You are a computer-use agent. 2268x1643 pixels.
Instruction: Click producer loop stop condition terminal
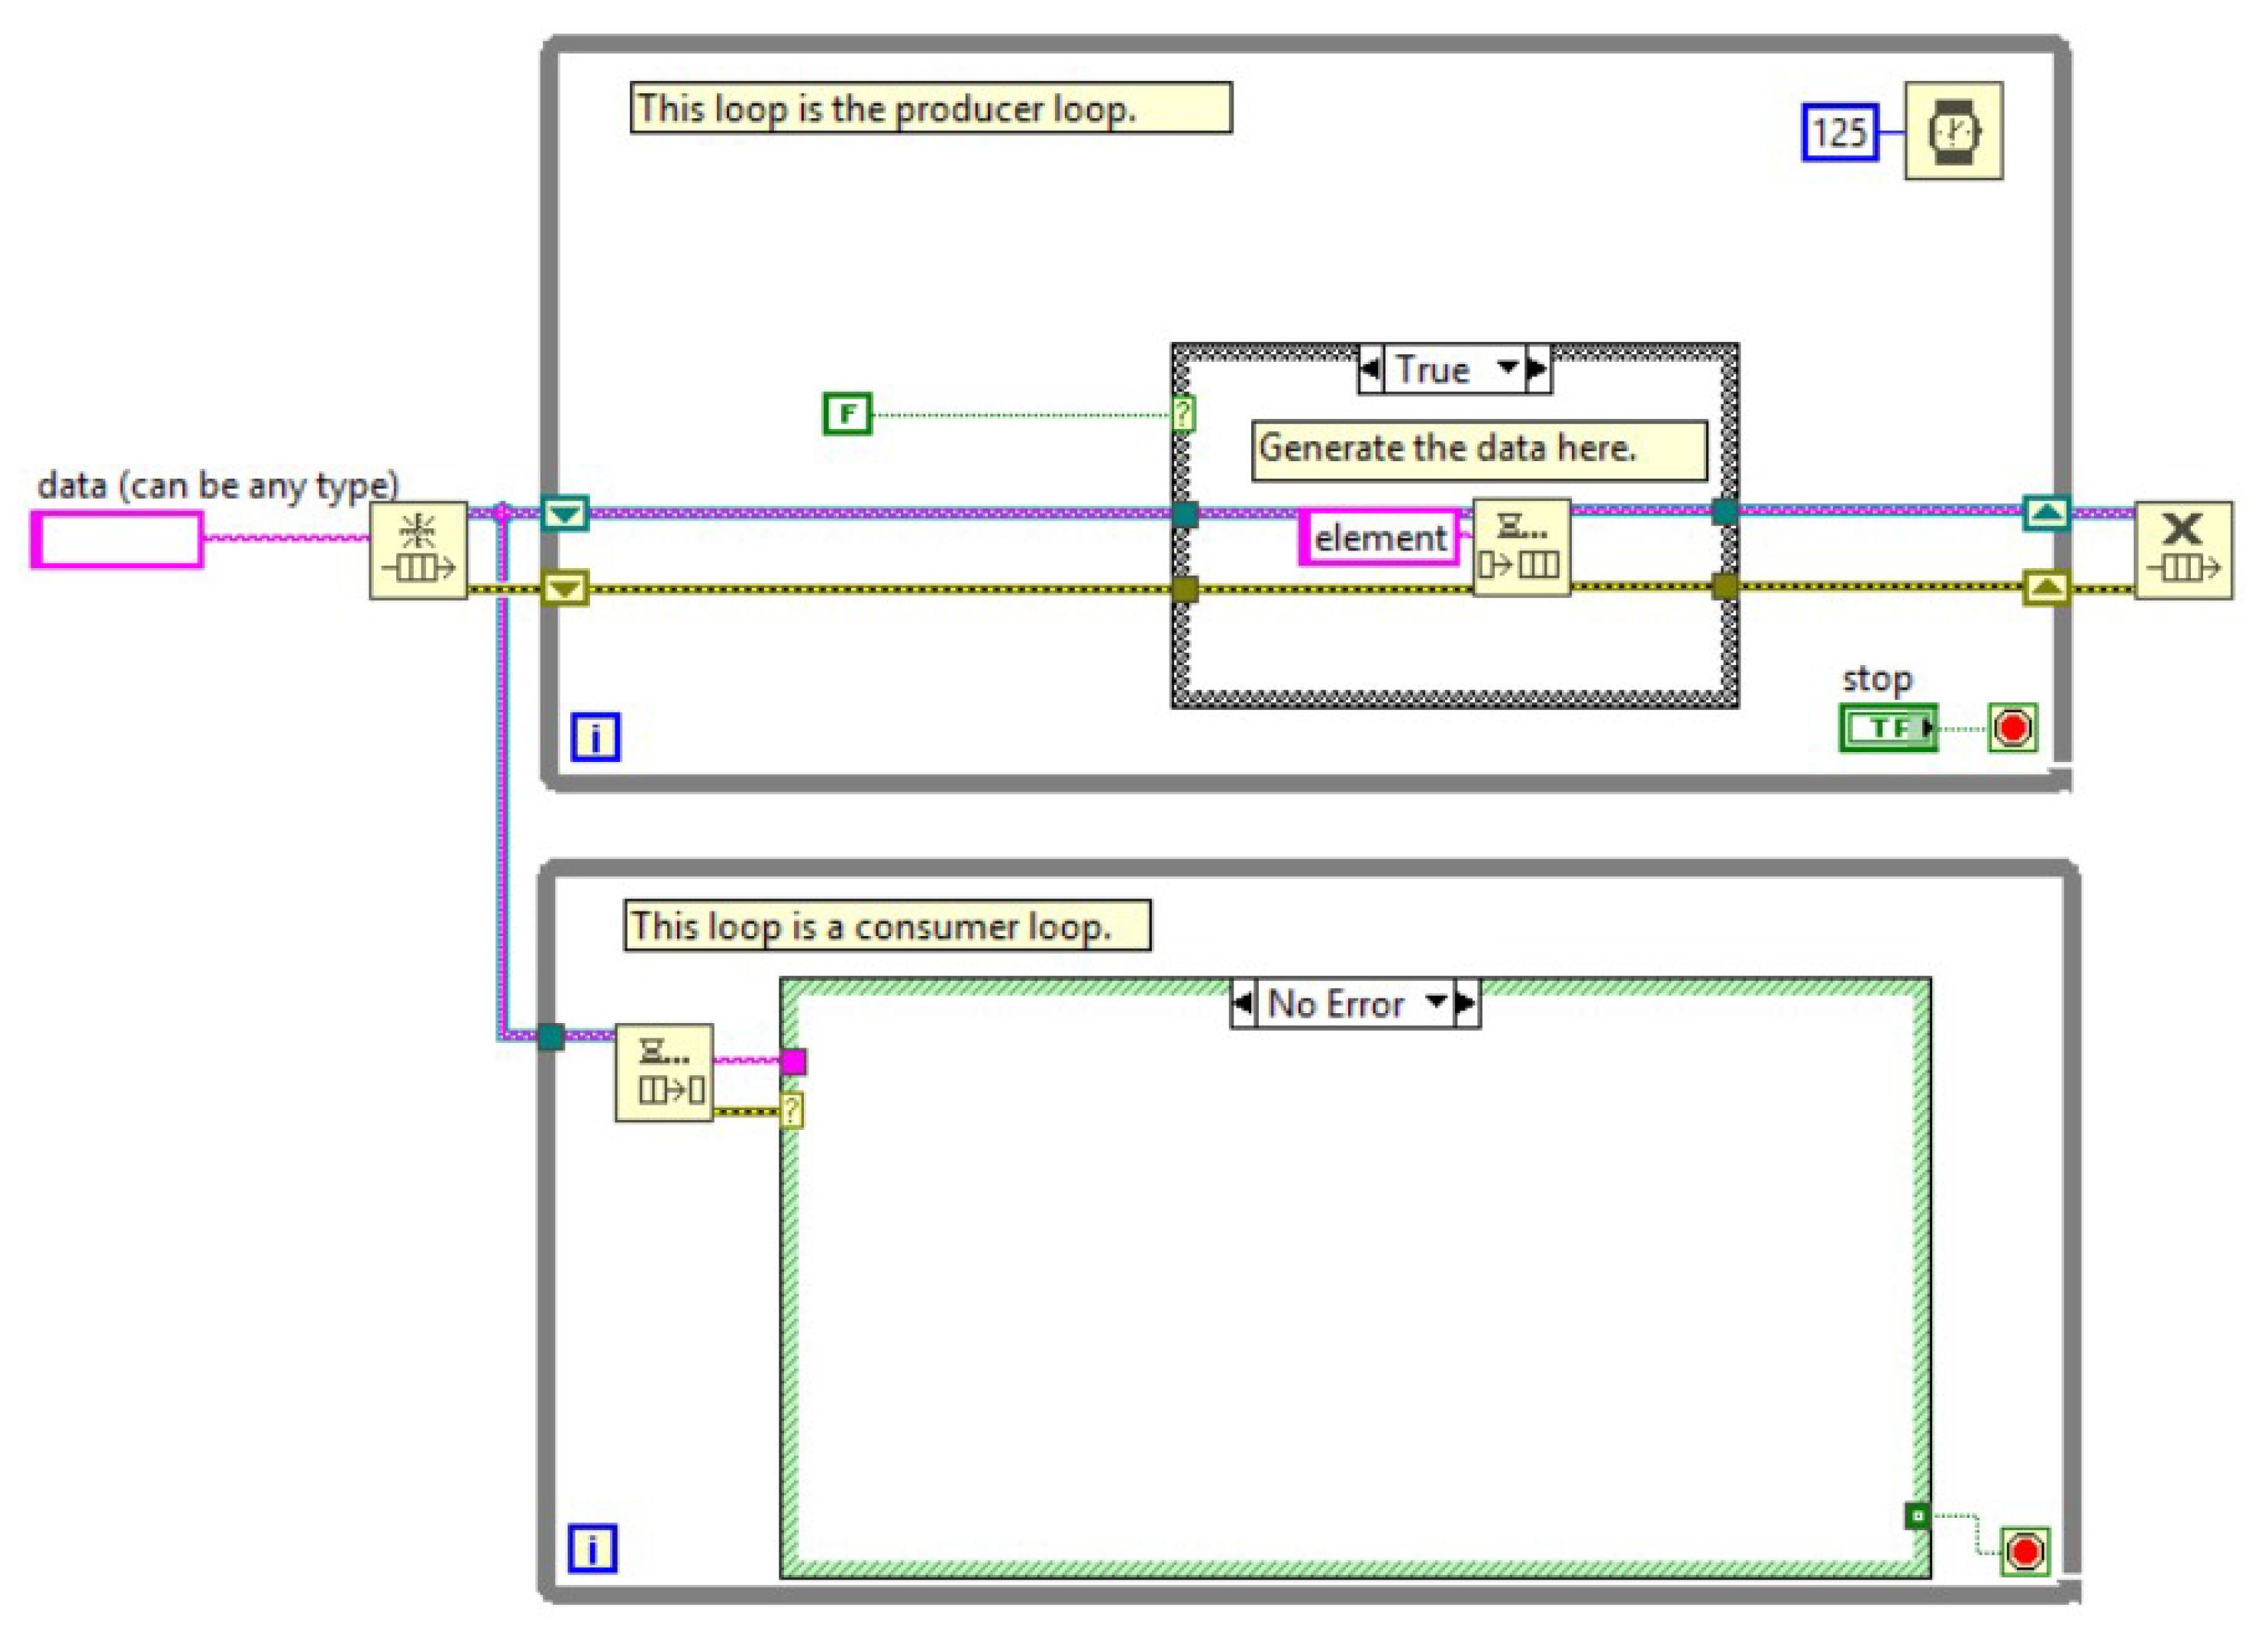pyautogui.click(x=2012, y=727)
